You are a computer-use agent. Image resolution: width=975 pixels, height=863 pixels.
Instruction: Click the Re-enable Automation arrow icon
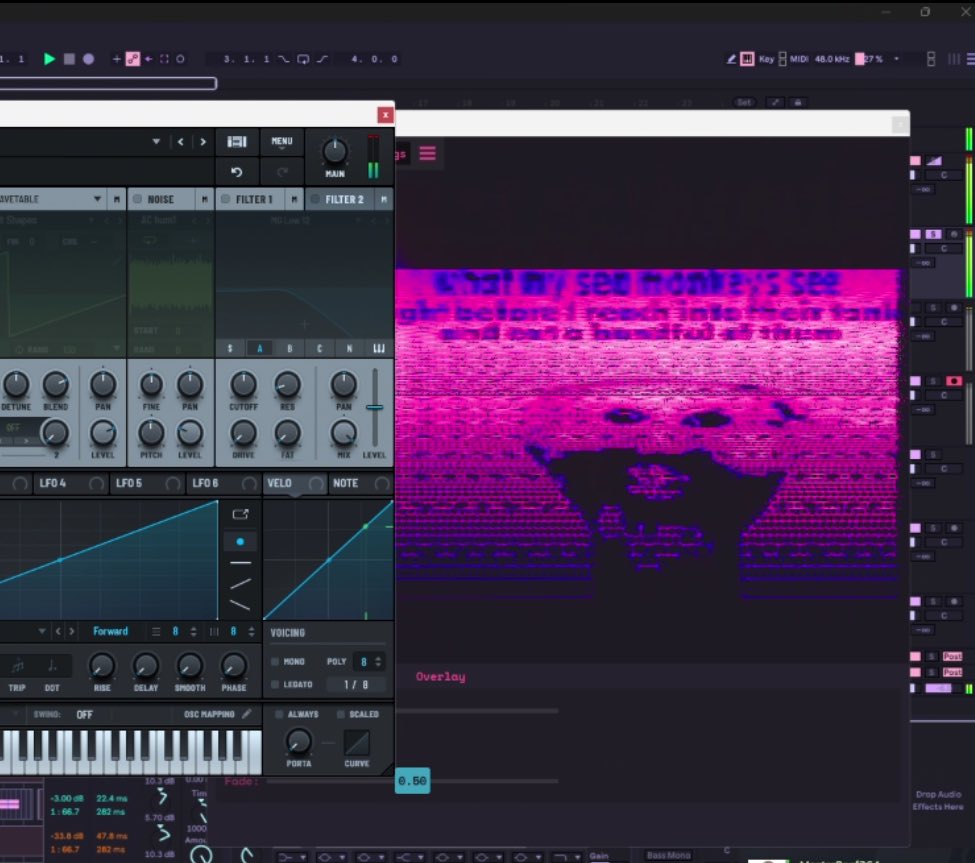click(x=149, y=59)
